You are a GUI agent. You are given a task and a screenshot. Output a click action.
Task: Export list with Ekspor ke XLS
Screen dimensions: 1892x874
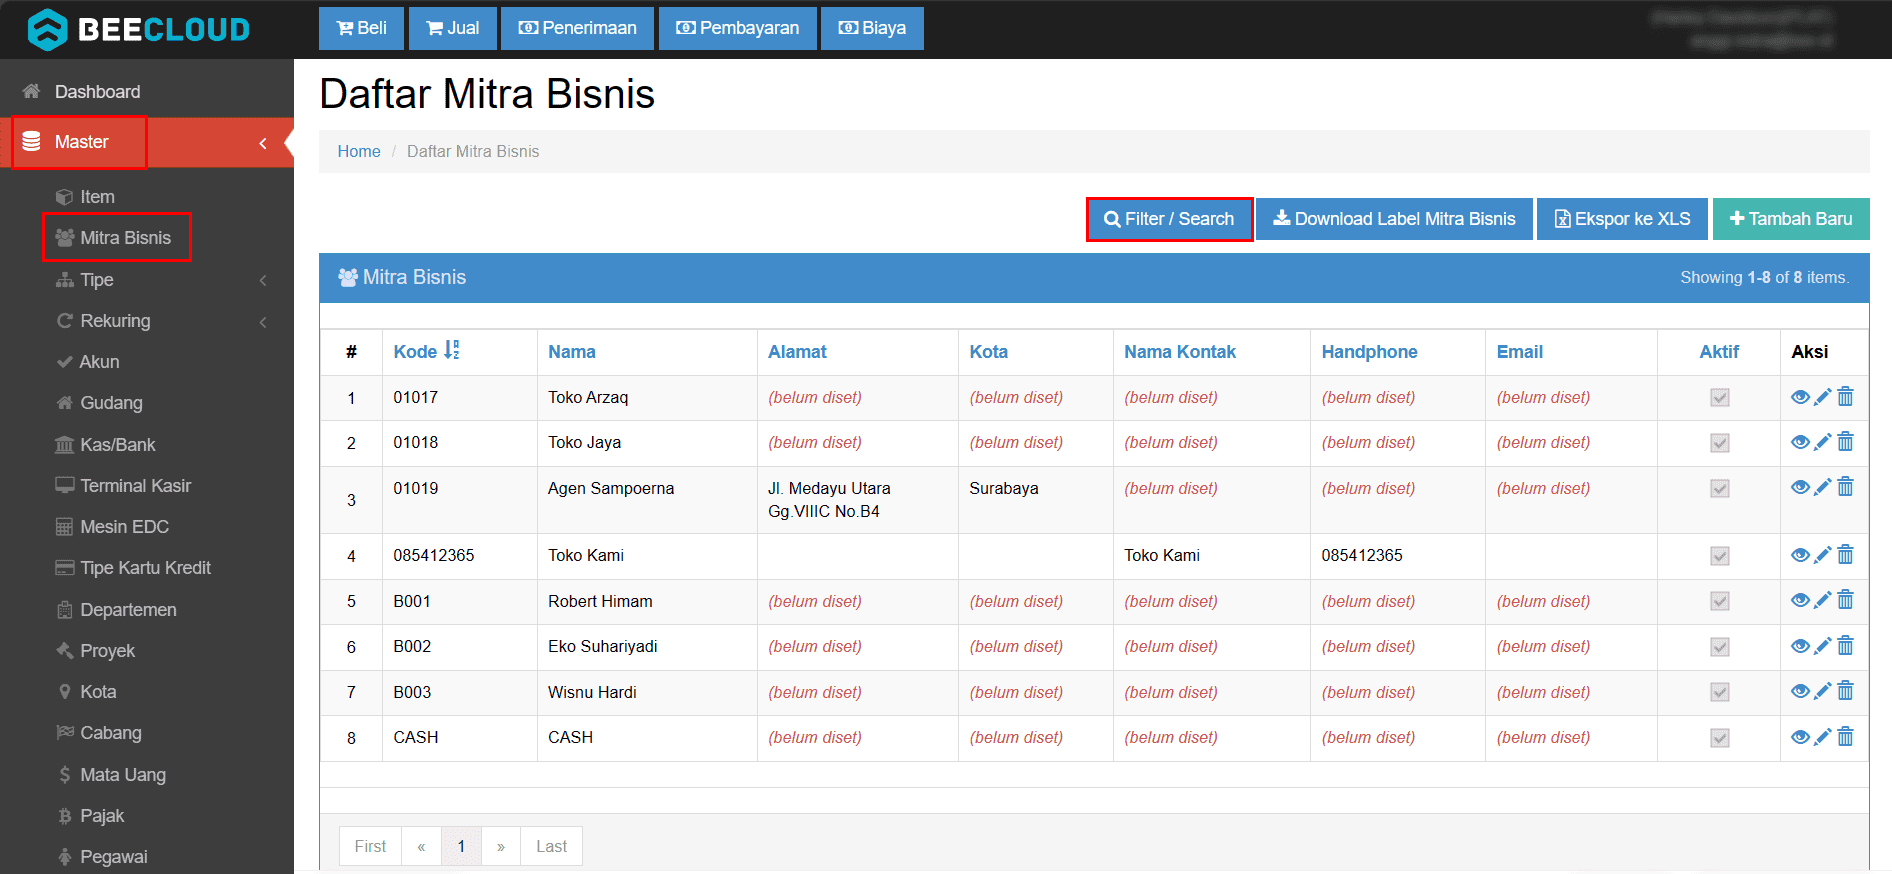(x=1622, y=219)
